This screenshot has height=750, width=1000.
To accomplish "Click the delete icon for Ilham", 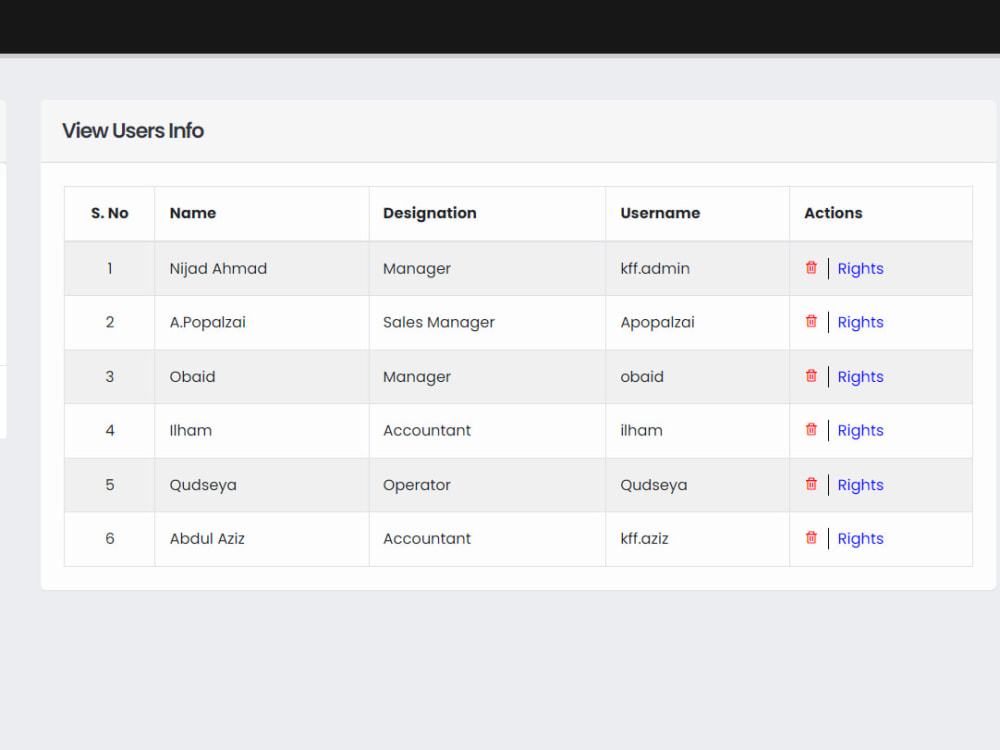I will coord(811,429).
